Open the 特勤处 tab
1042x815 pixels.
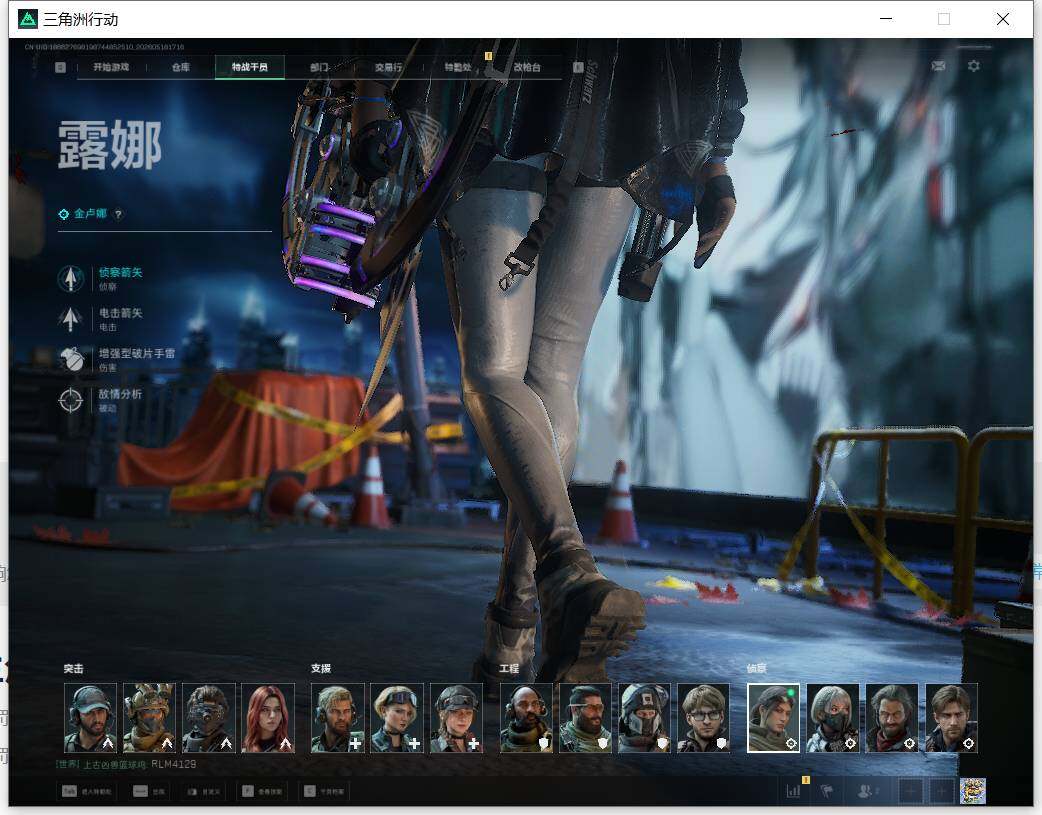click(458, 67)
